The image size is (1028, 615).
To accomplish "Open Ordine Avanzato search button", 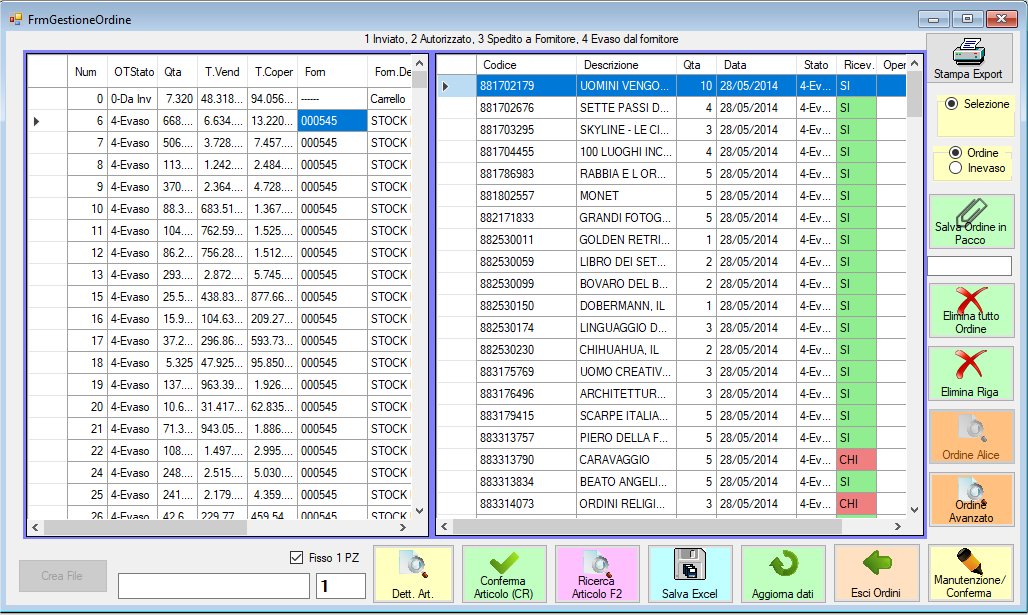I will pos(971,500).
